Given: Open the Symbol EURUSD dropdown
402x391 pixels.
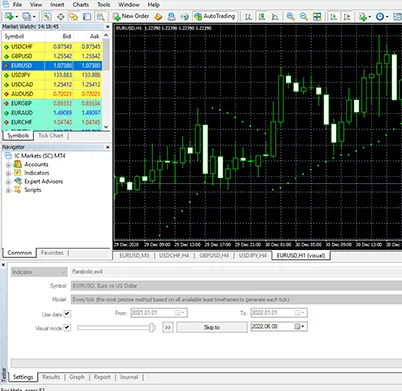Looking at the screenshot, I should (236, 286).
